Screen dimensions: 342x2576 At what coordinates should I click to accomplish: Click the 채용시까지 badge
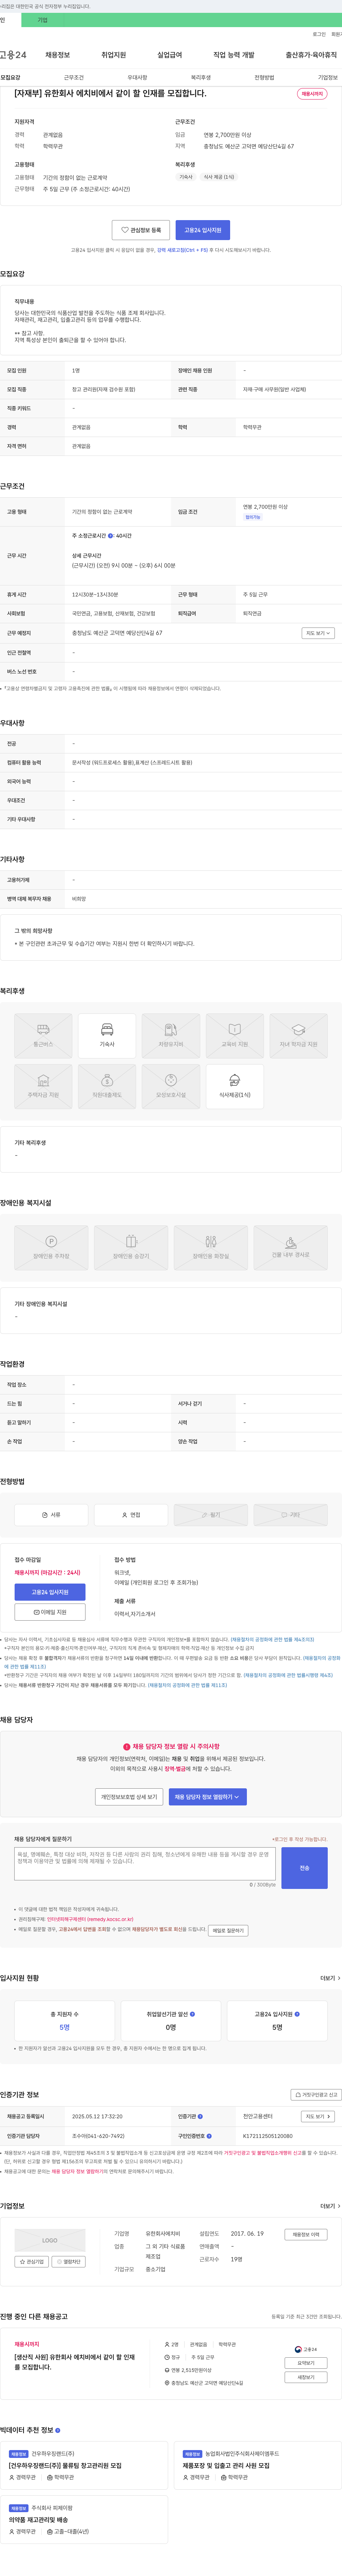312,94
